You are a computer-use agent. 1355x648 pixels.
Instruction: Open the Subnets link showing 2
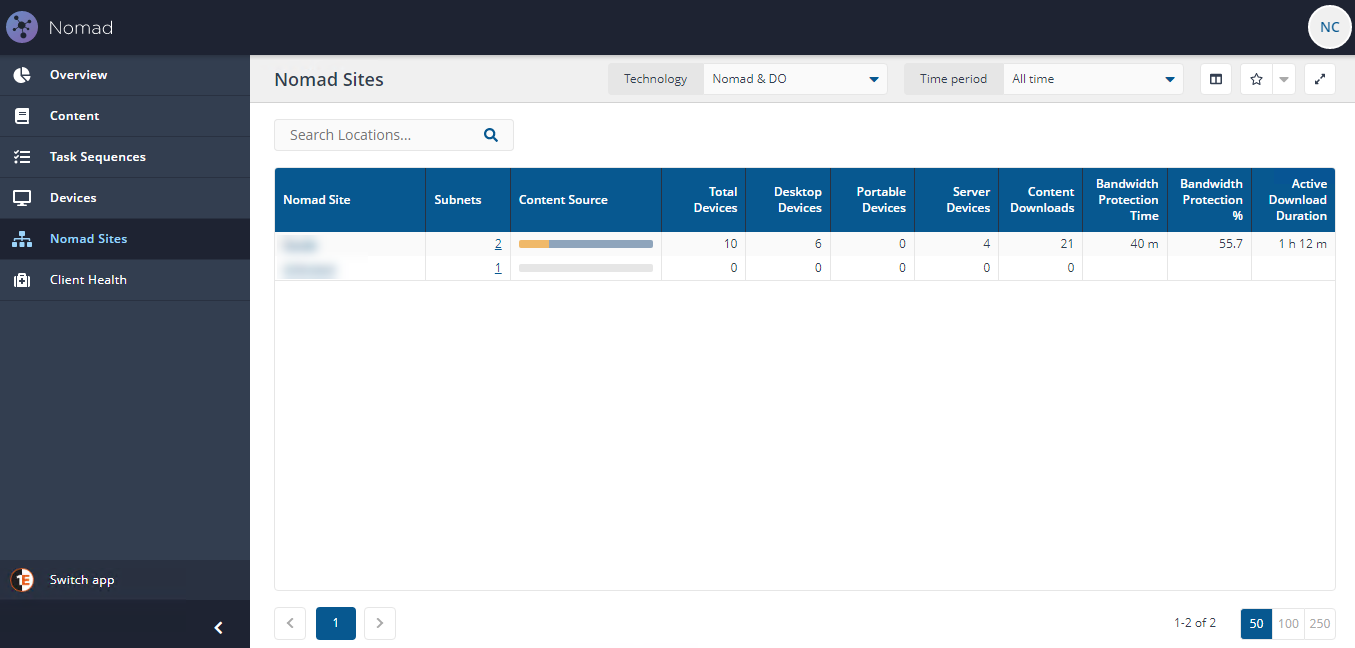pos(498,244)
